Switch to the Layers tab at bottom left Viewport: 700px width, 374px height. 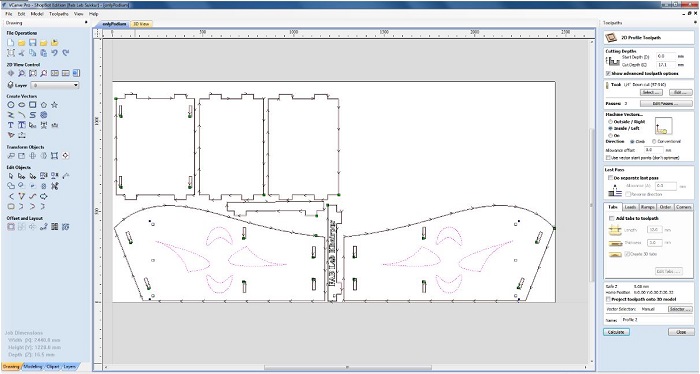(x=69, y=366)
